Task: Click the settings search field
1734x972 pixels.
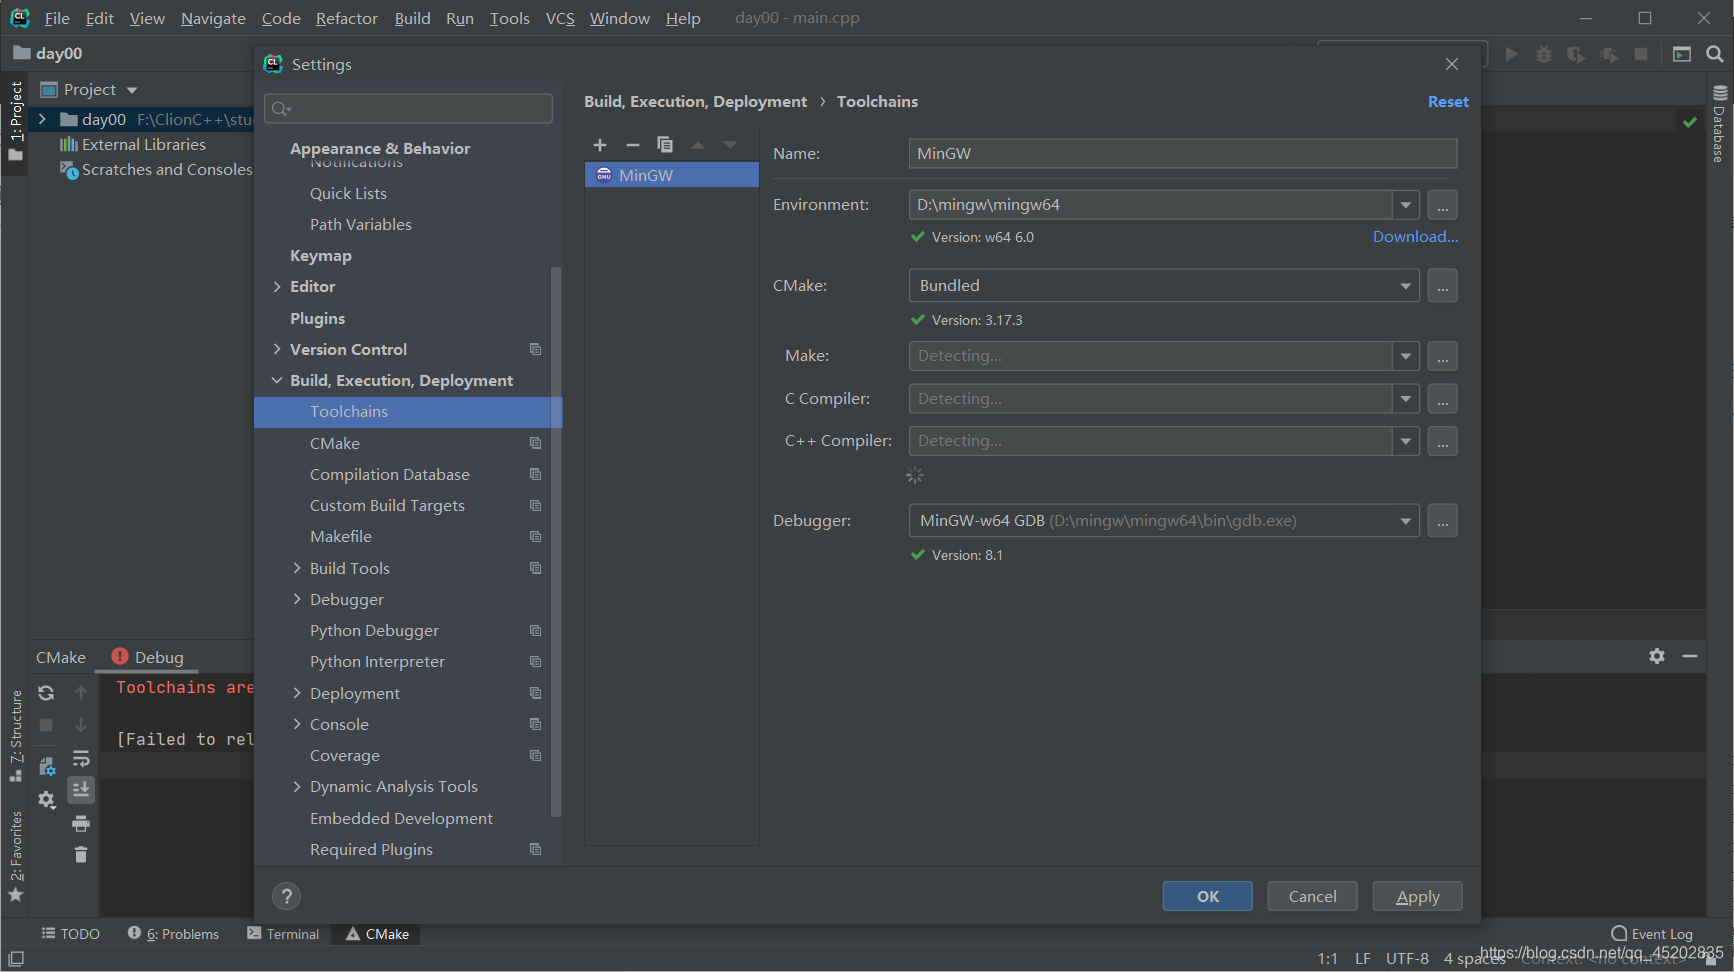Action: point(408,108)
